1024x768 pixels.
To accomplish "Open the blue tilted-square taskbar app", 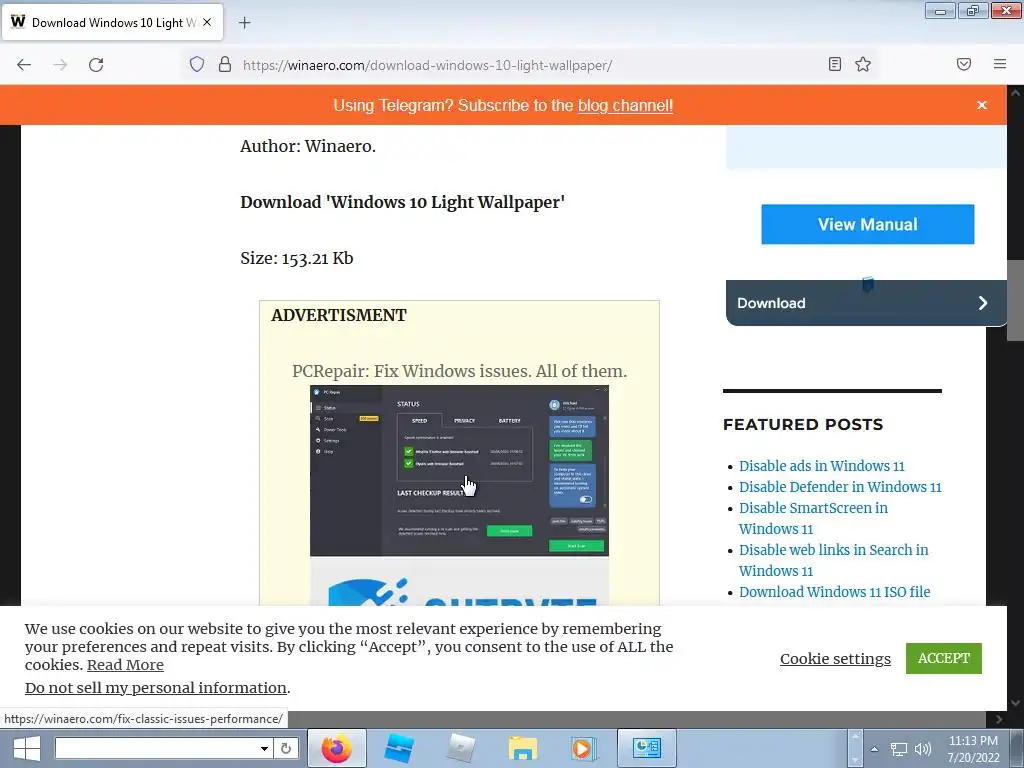I will [x=398, y=748].
